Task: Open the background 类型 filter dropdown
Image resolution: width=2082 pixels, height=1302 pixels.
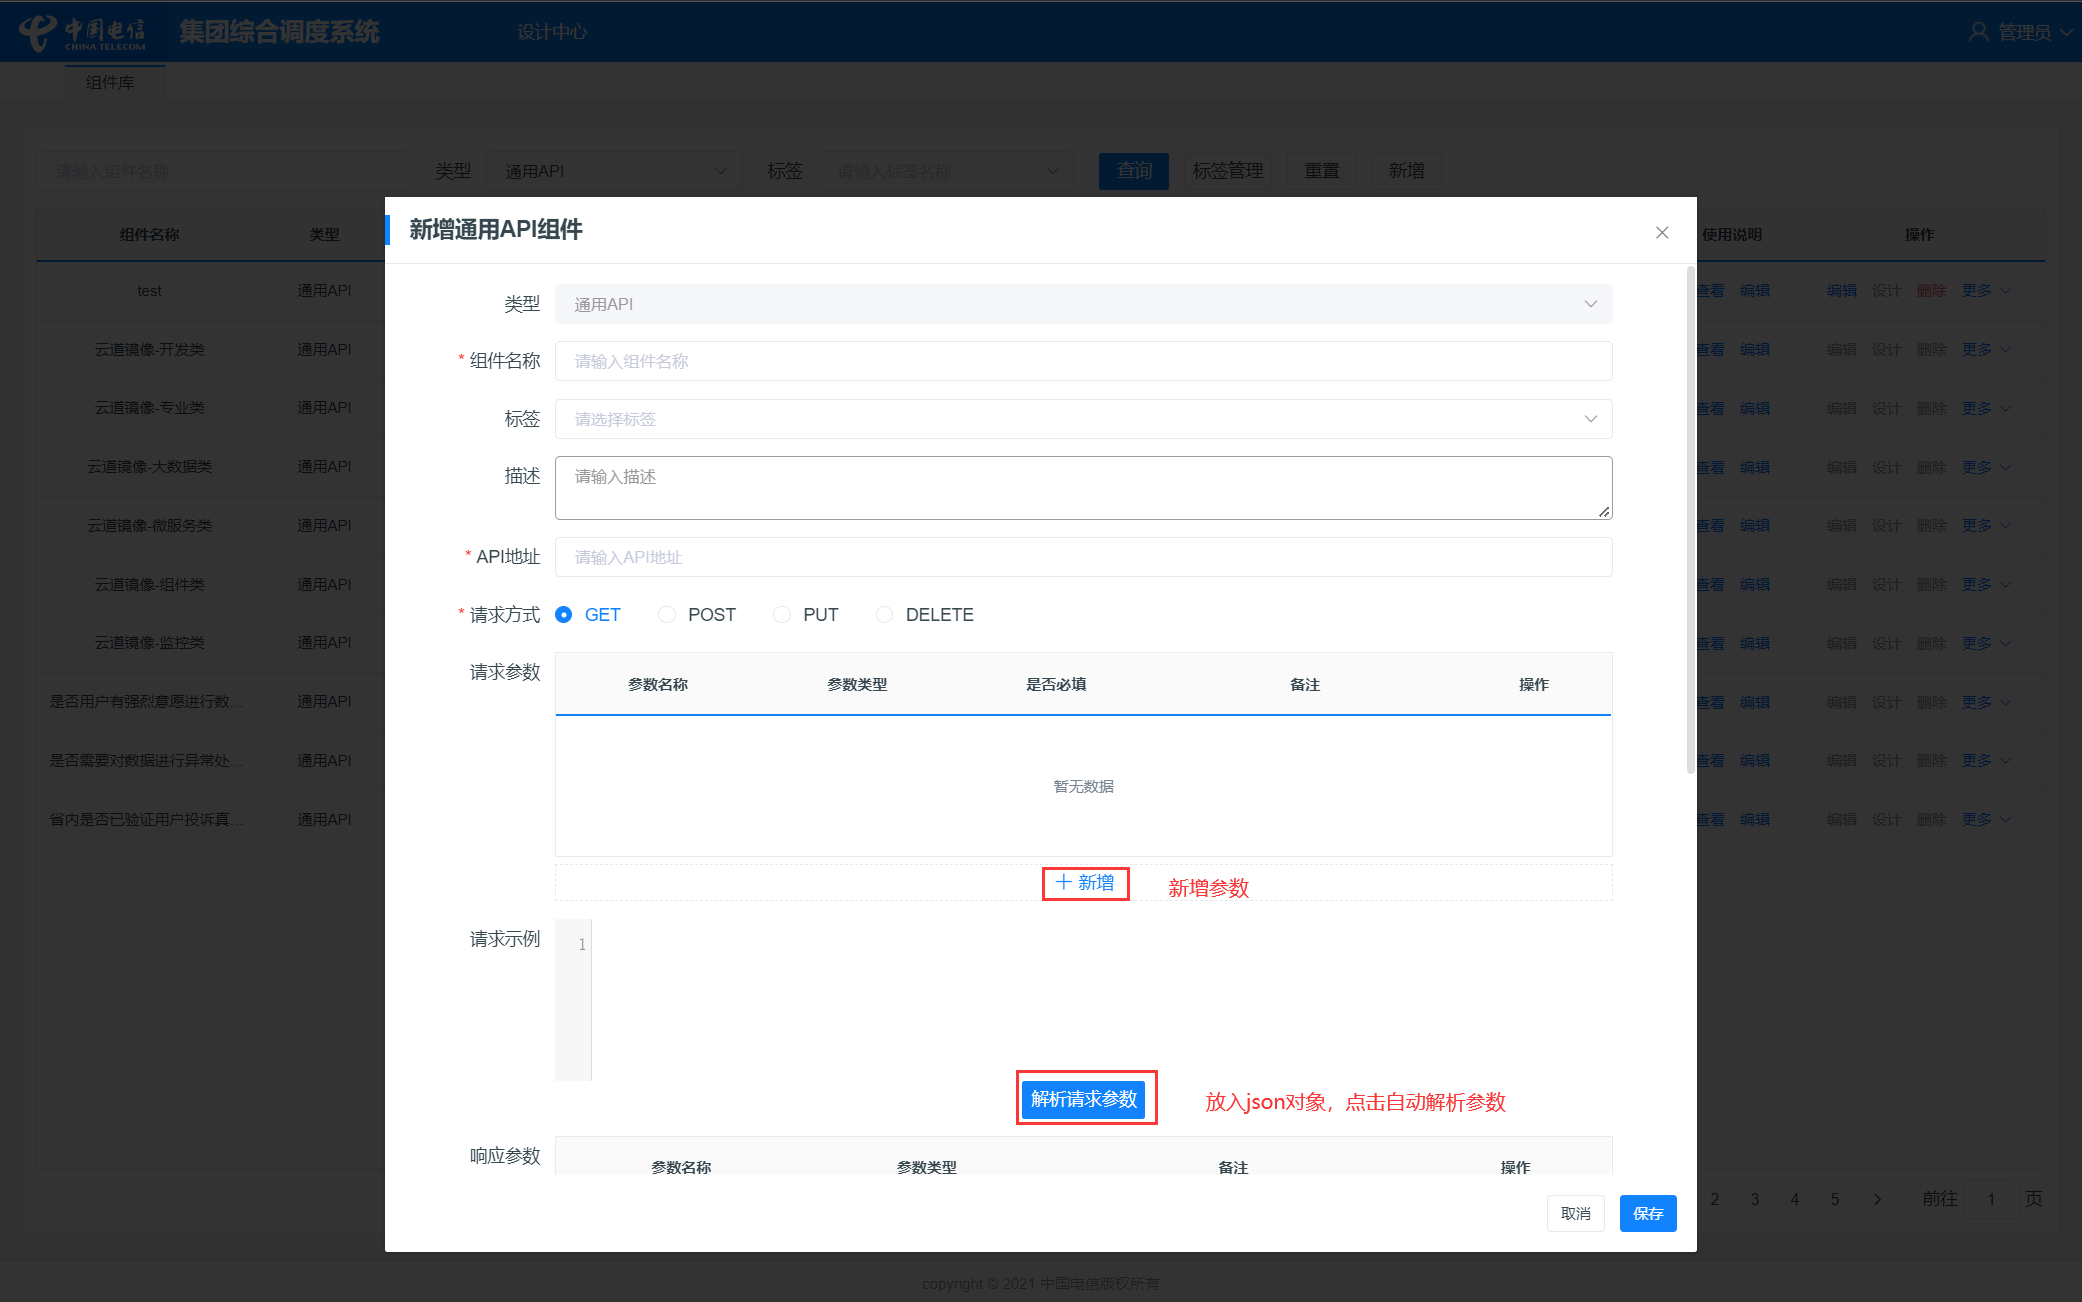Action: coord(615,171)
